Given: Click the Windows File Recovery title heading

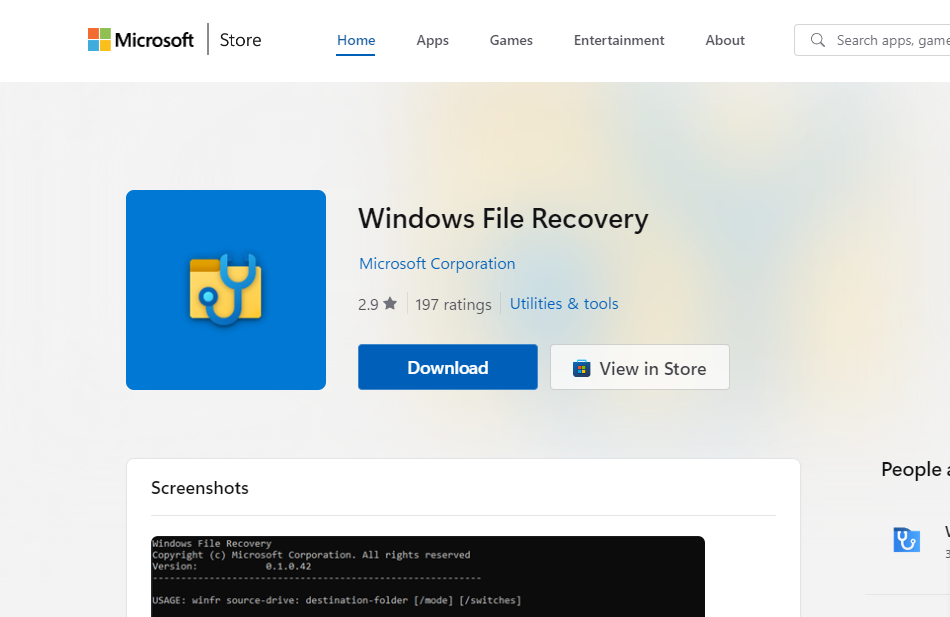Looking at the screenshot, I should point(503,219).
